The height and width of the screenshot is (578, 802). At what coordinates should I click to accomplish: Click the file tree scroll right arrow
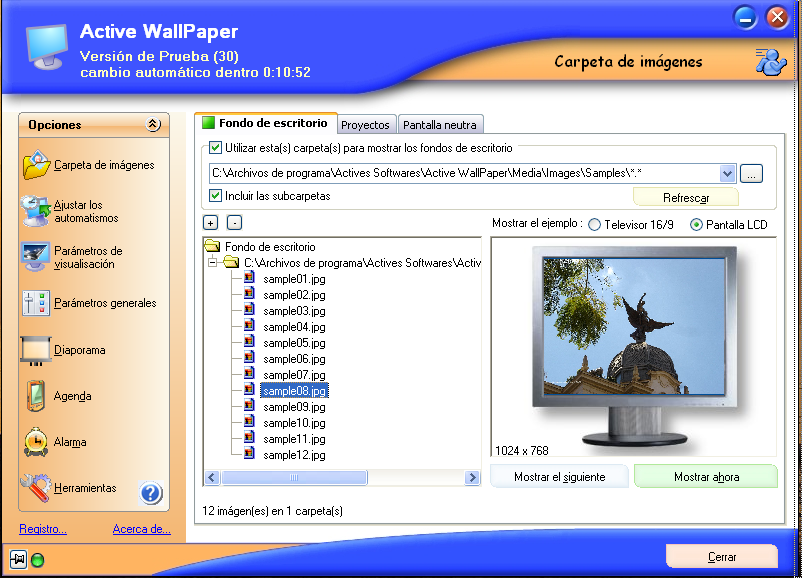tap(473, 478)
